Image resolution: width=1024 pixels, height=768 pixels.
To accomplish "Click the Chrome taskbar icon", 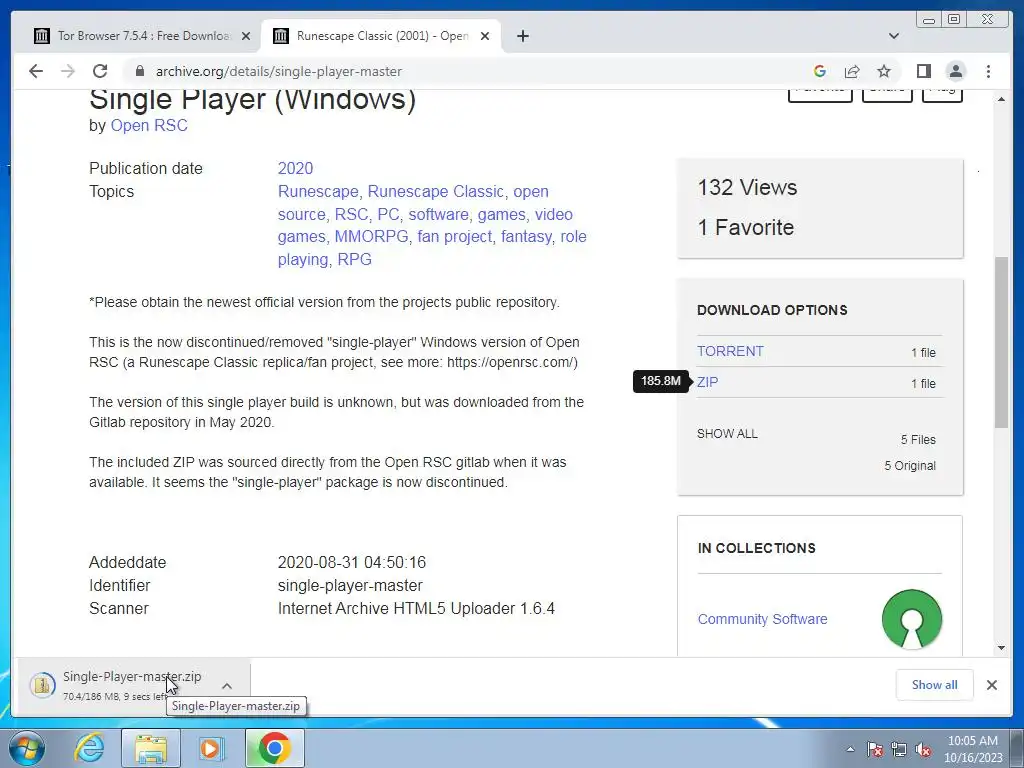I will tap(274, 748).
